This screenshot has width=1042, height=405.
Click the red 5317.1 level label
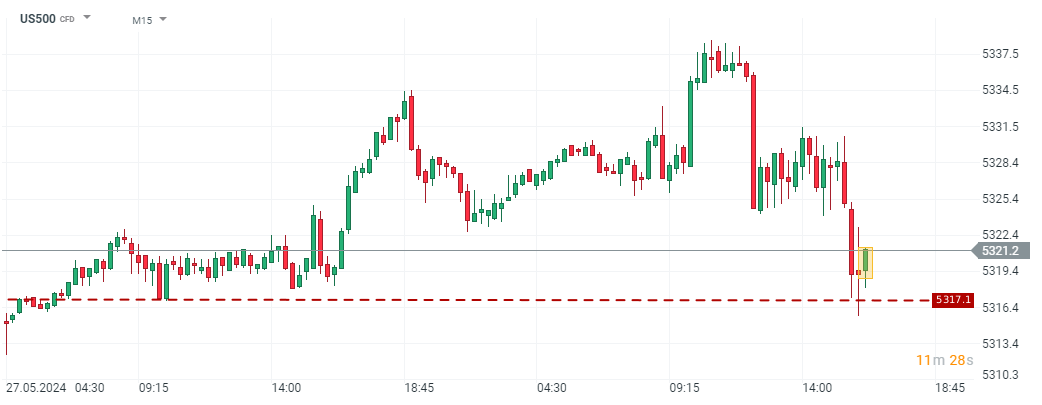[x=951, y=299]
